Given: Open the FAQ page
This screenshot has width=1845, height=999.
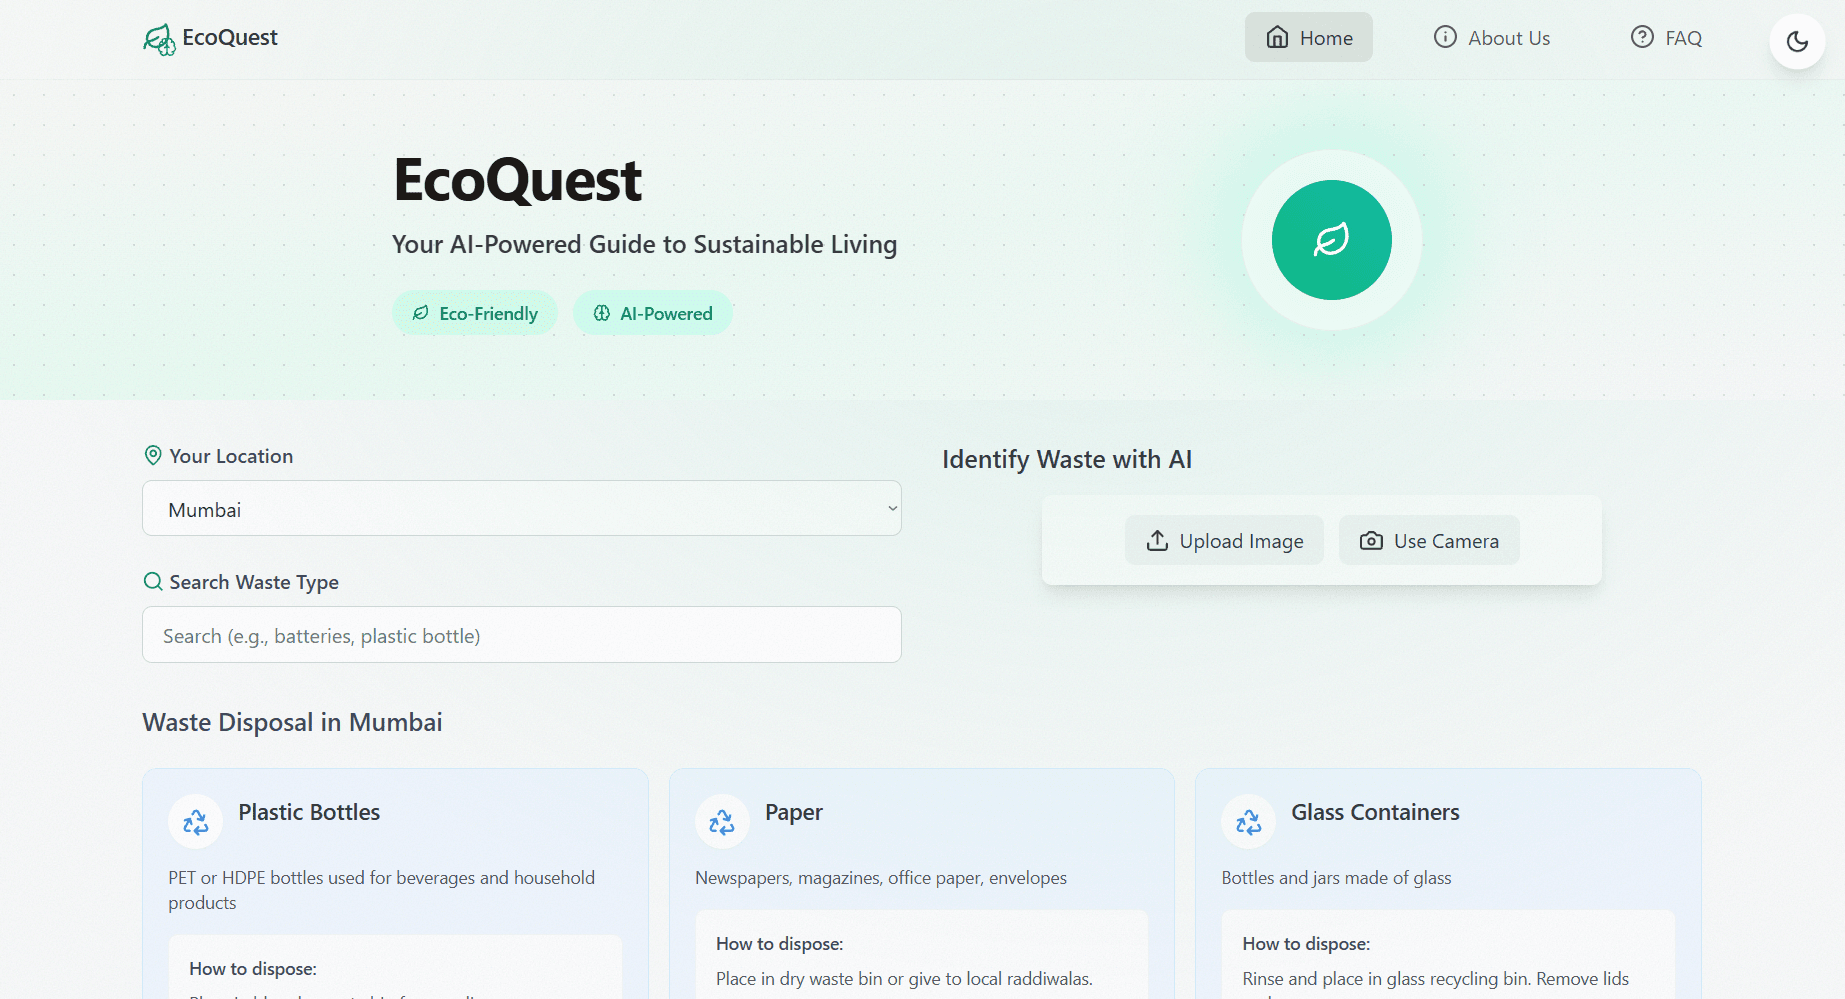Looking at the screenshot, I should click(1666, 38).
